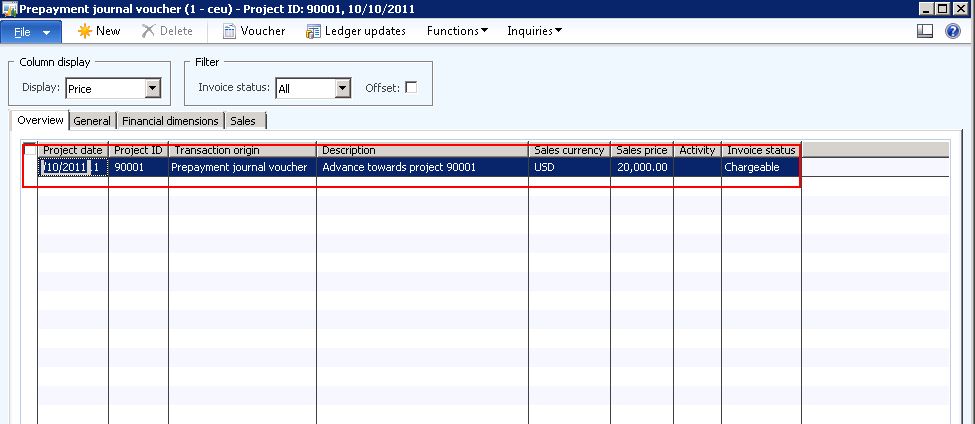Viewport: 975px width, 424px height.
Task: Click the Help question mark icon
Action: (953, 31)
